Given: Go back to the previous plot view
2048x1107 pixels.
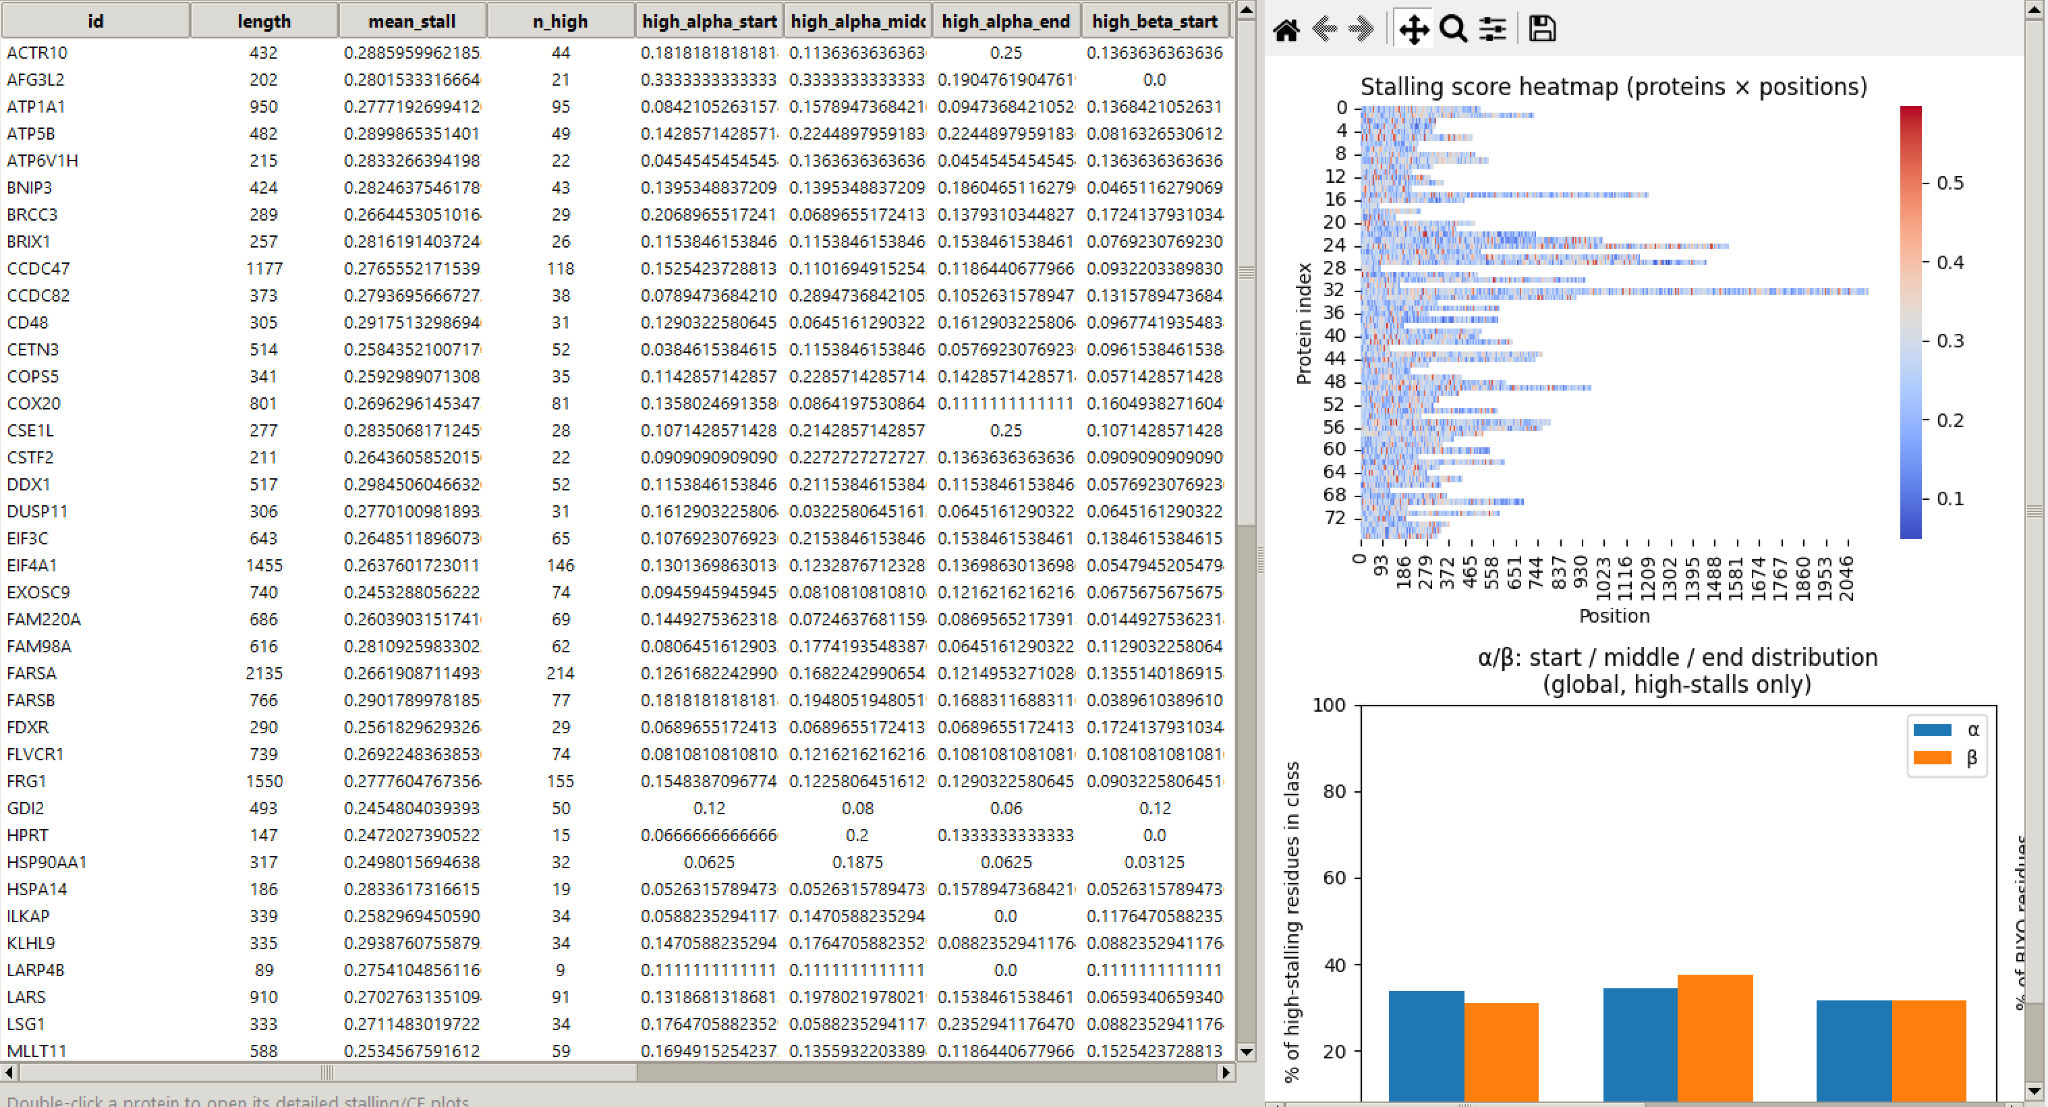Looking at the screenshot, I should tap(1325, 28).
